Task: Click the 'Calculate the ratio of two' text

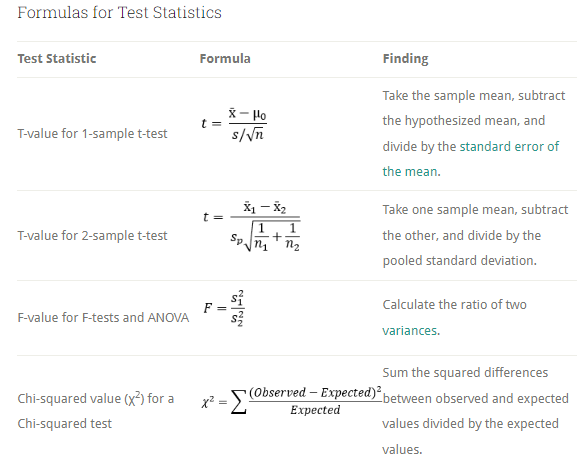Action: click(454, 305)
